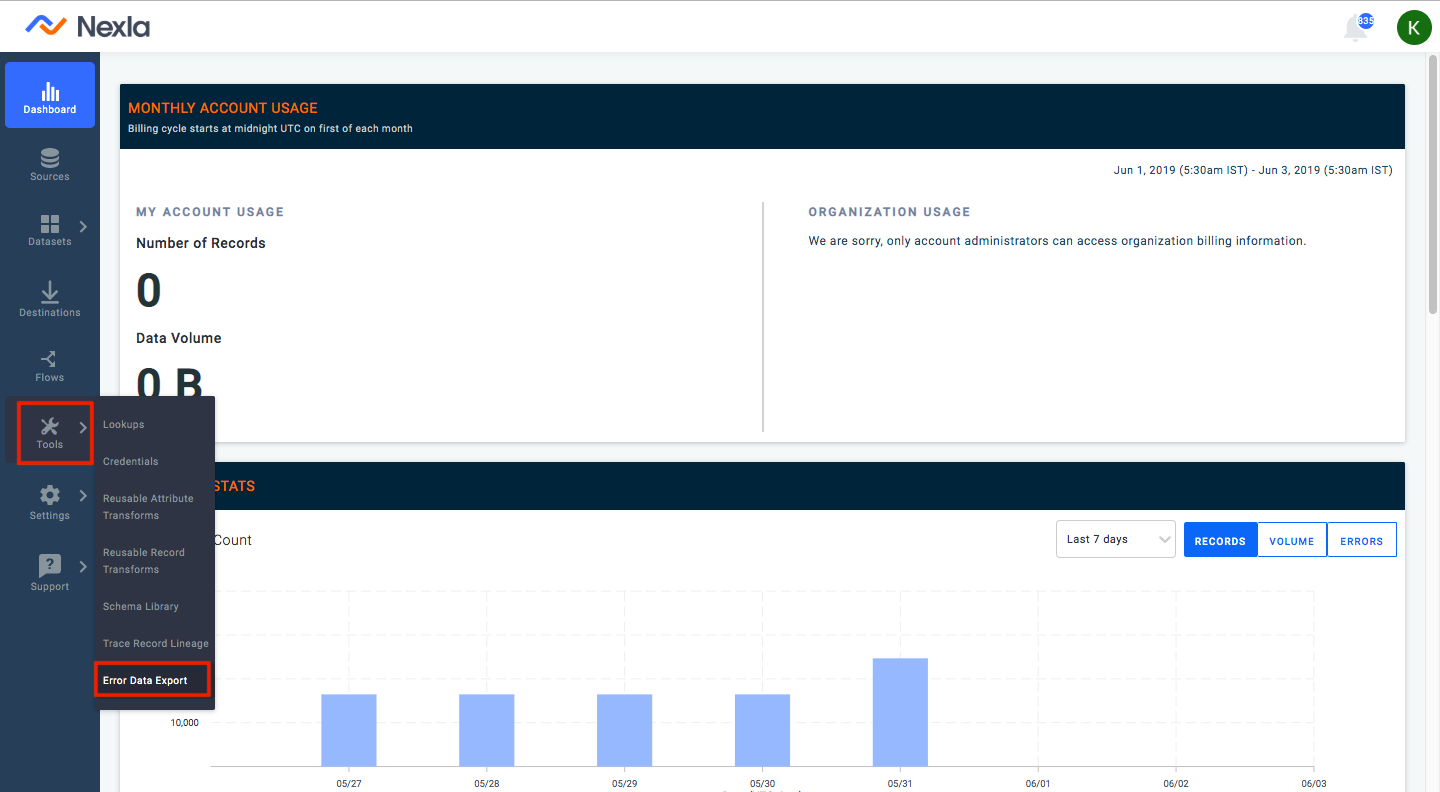Open Trace Record Lineage item

coord(155,643)
